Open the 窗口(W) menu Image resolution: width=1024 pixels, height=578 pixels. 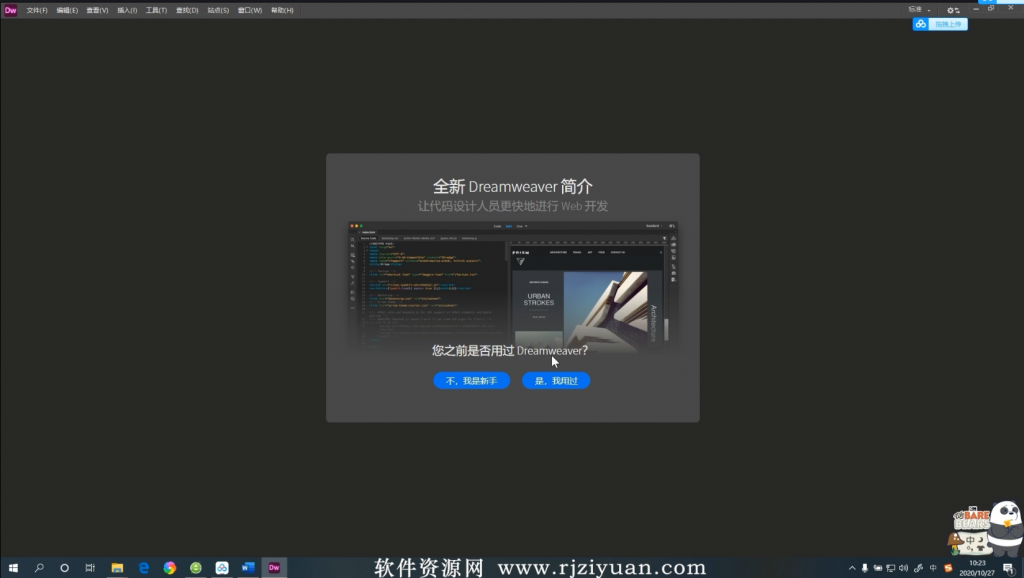point(249,10)
